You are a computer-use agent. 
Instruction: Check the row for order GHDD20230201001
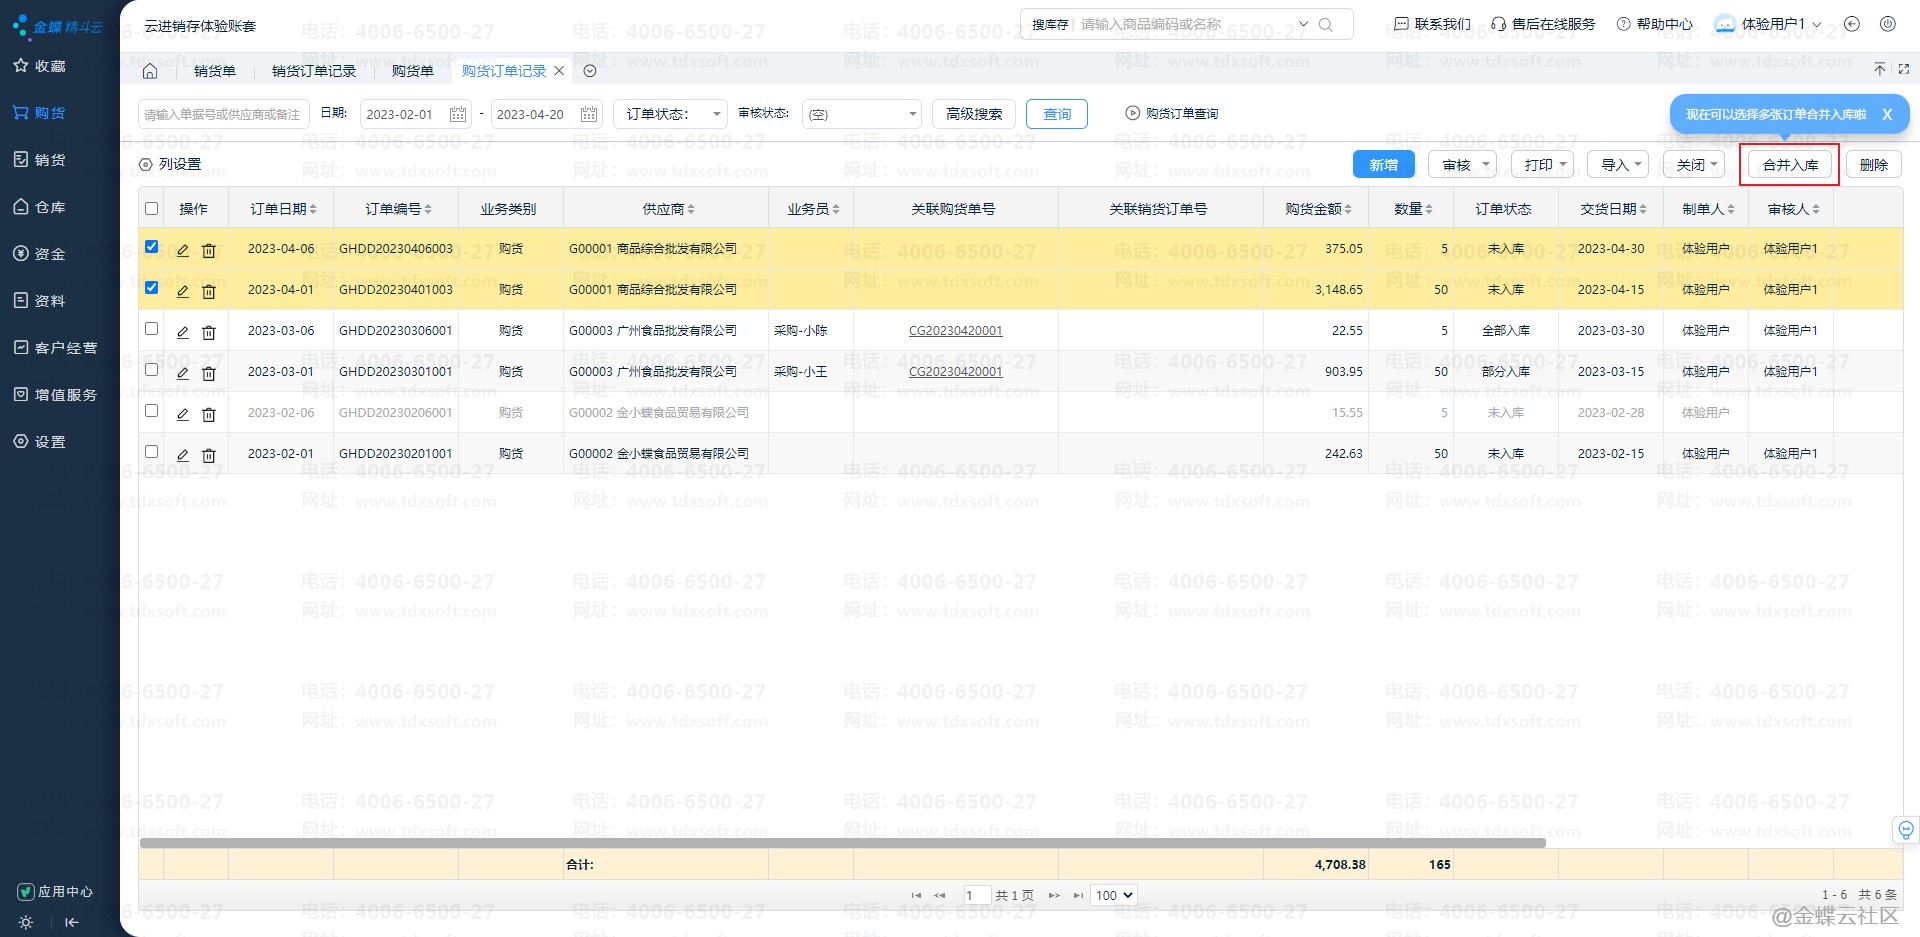coord(152,452)
